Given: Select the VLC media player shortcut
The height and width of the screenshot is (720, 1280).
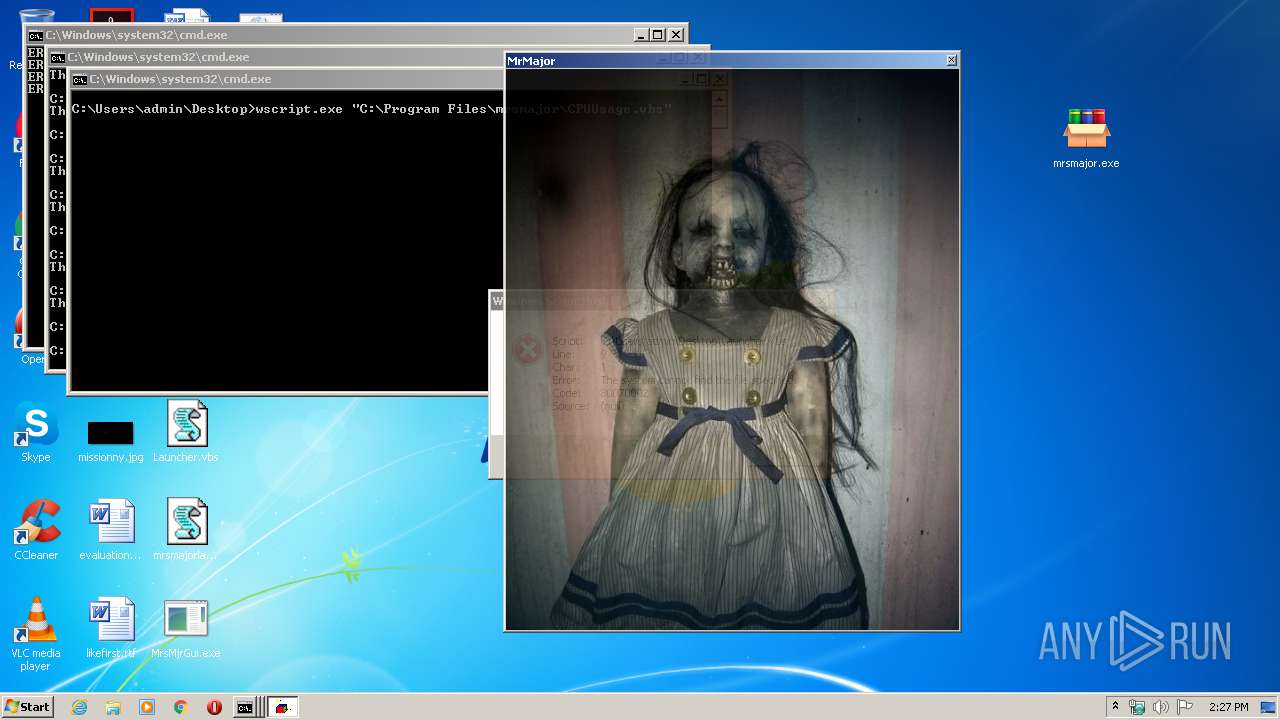Looking at the screenshot, I should [x=36, y=634].
